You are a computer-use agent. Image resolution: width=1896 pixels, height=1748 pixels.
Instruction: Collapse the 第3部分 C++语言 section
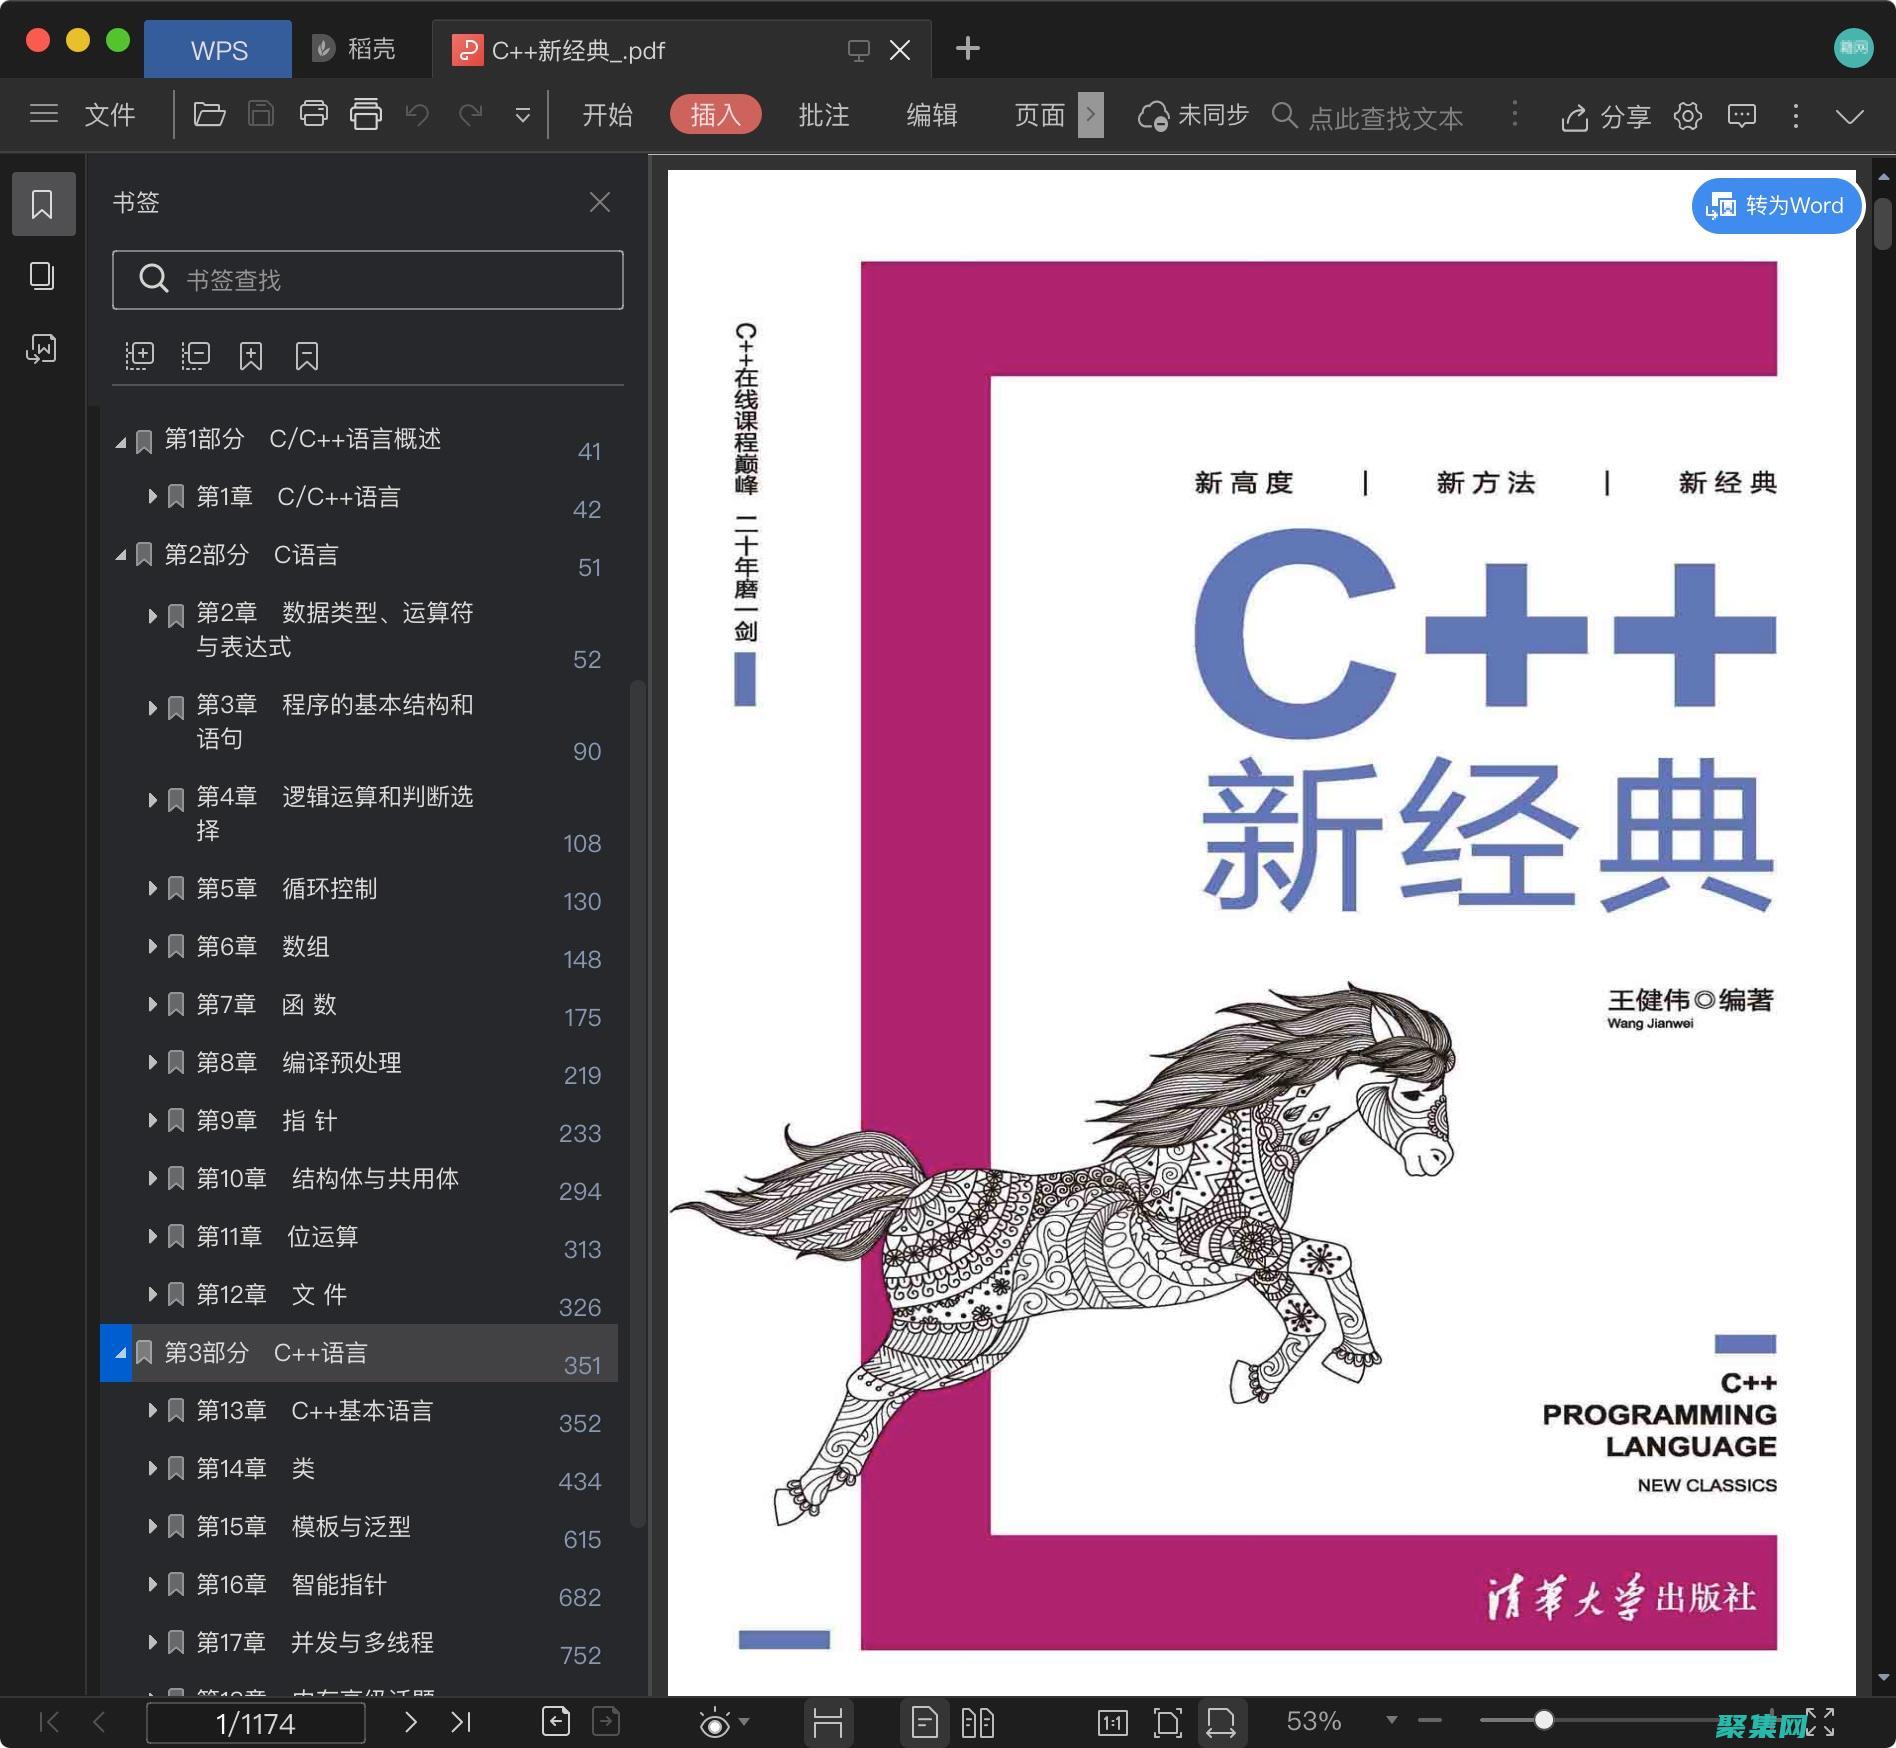120,1353
